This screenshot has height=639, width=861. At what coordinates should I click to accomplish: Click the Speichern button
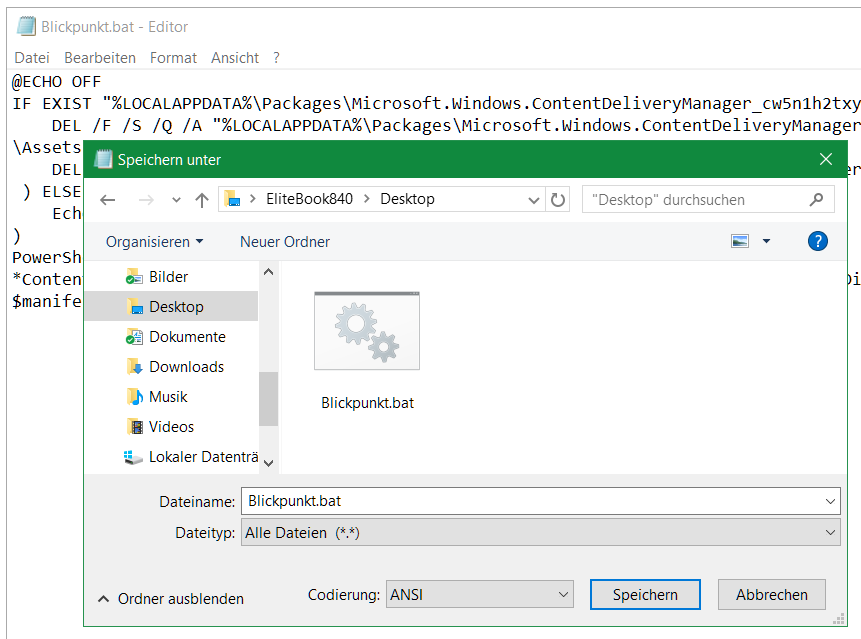click(645, 595)
